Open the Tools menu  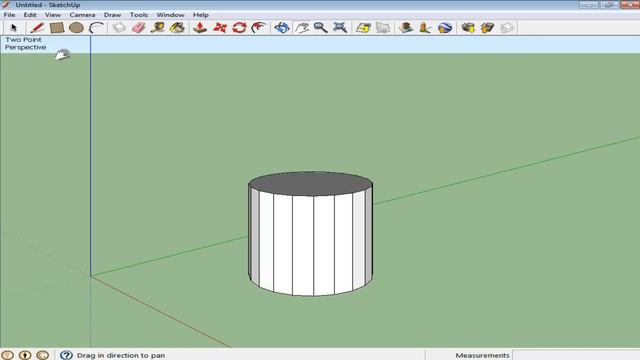[139, 15]
